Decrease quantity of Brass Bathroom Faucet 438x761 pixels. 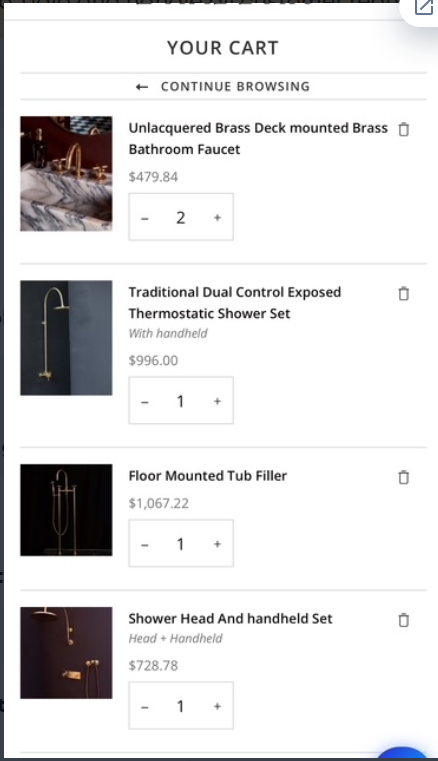click(145, 218)
